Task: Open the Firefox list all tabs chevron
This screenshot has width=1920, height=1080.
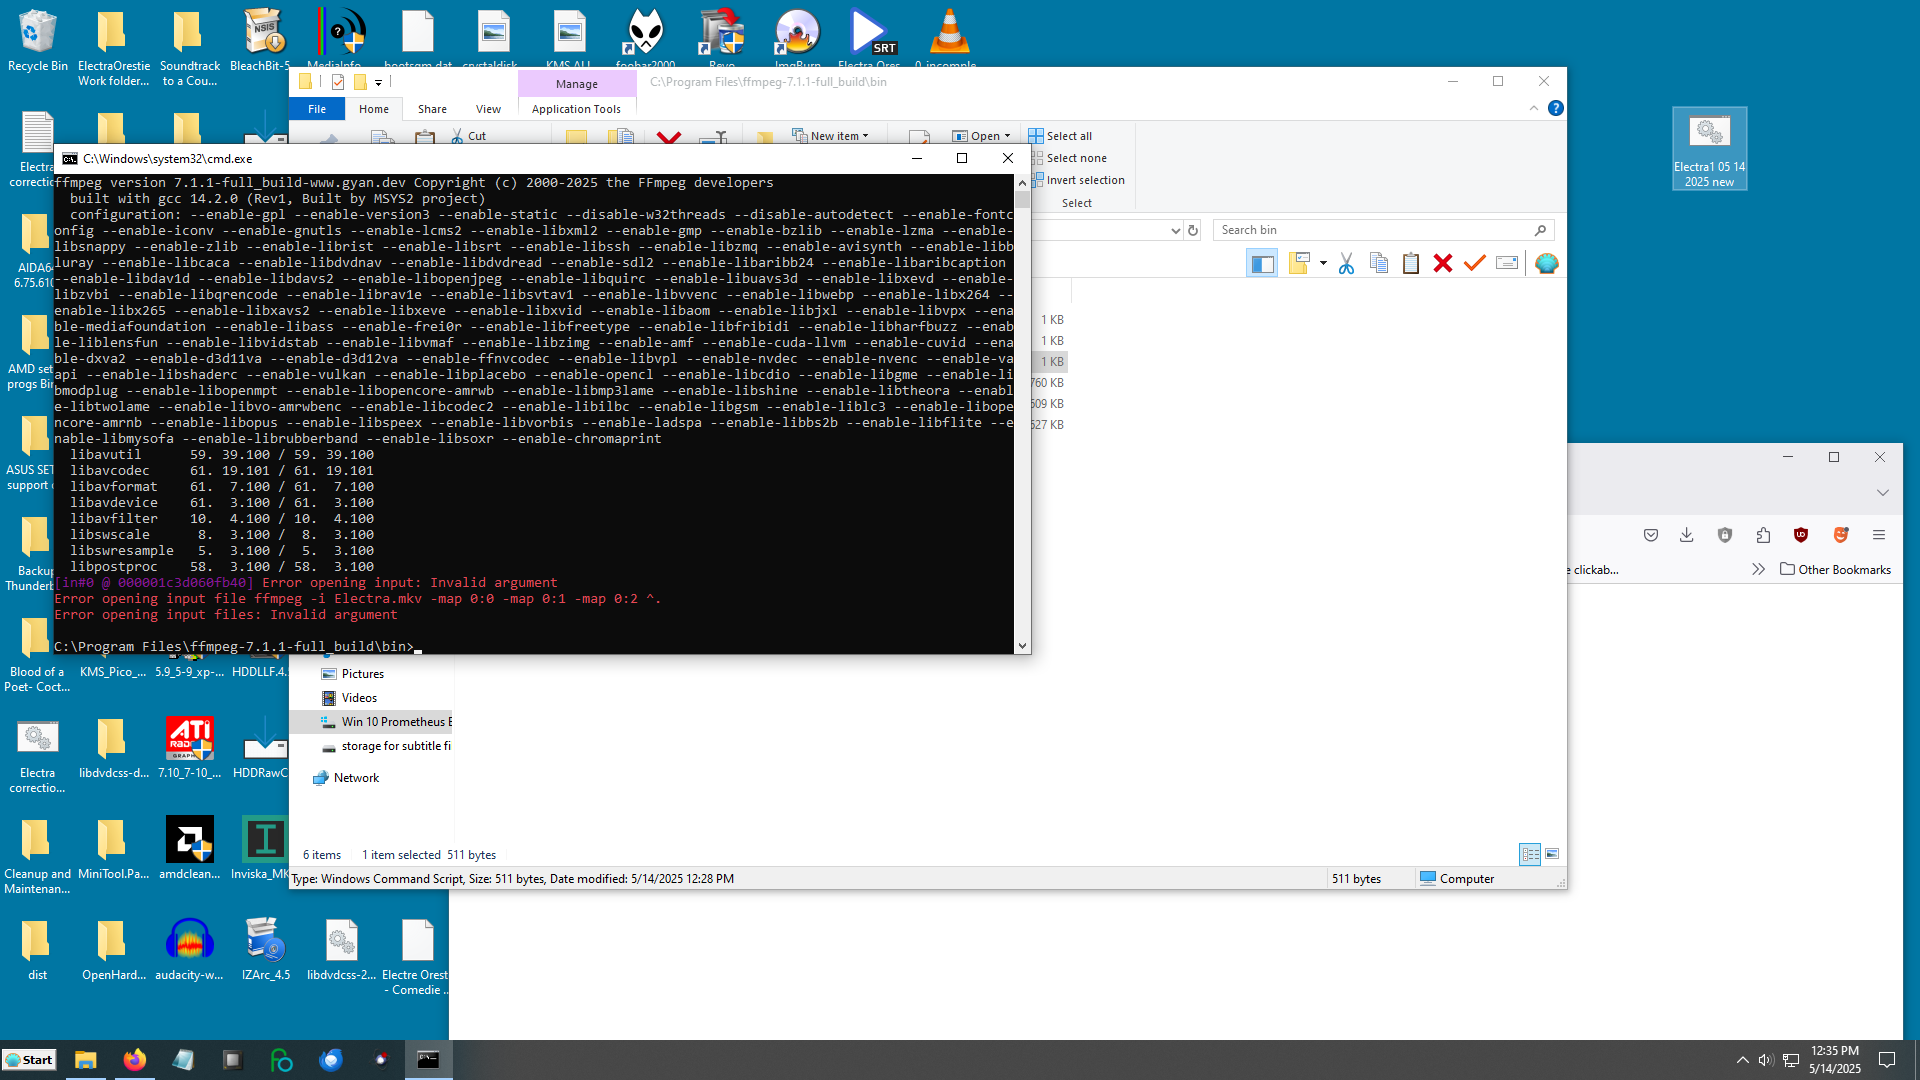Action: (1883, 493)
